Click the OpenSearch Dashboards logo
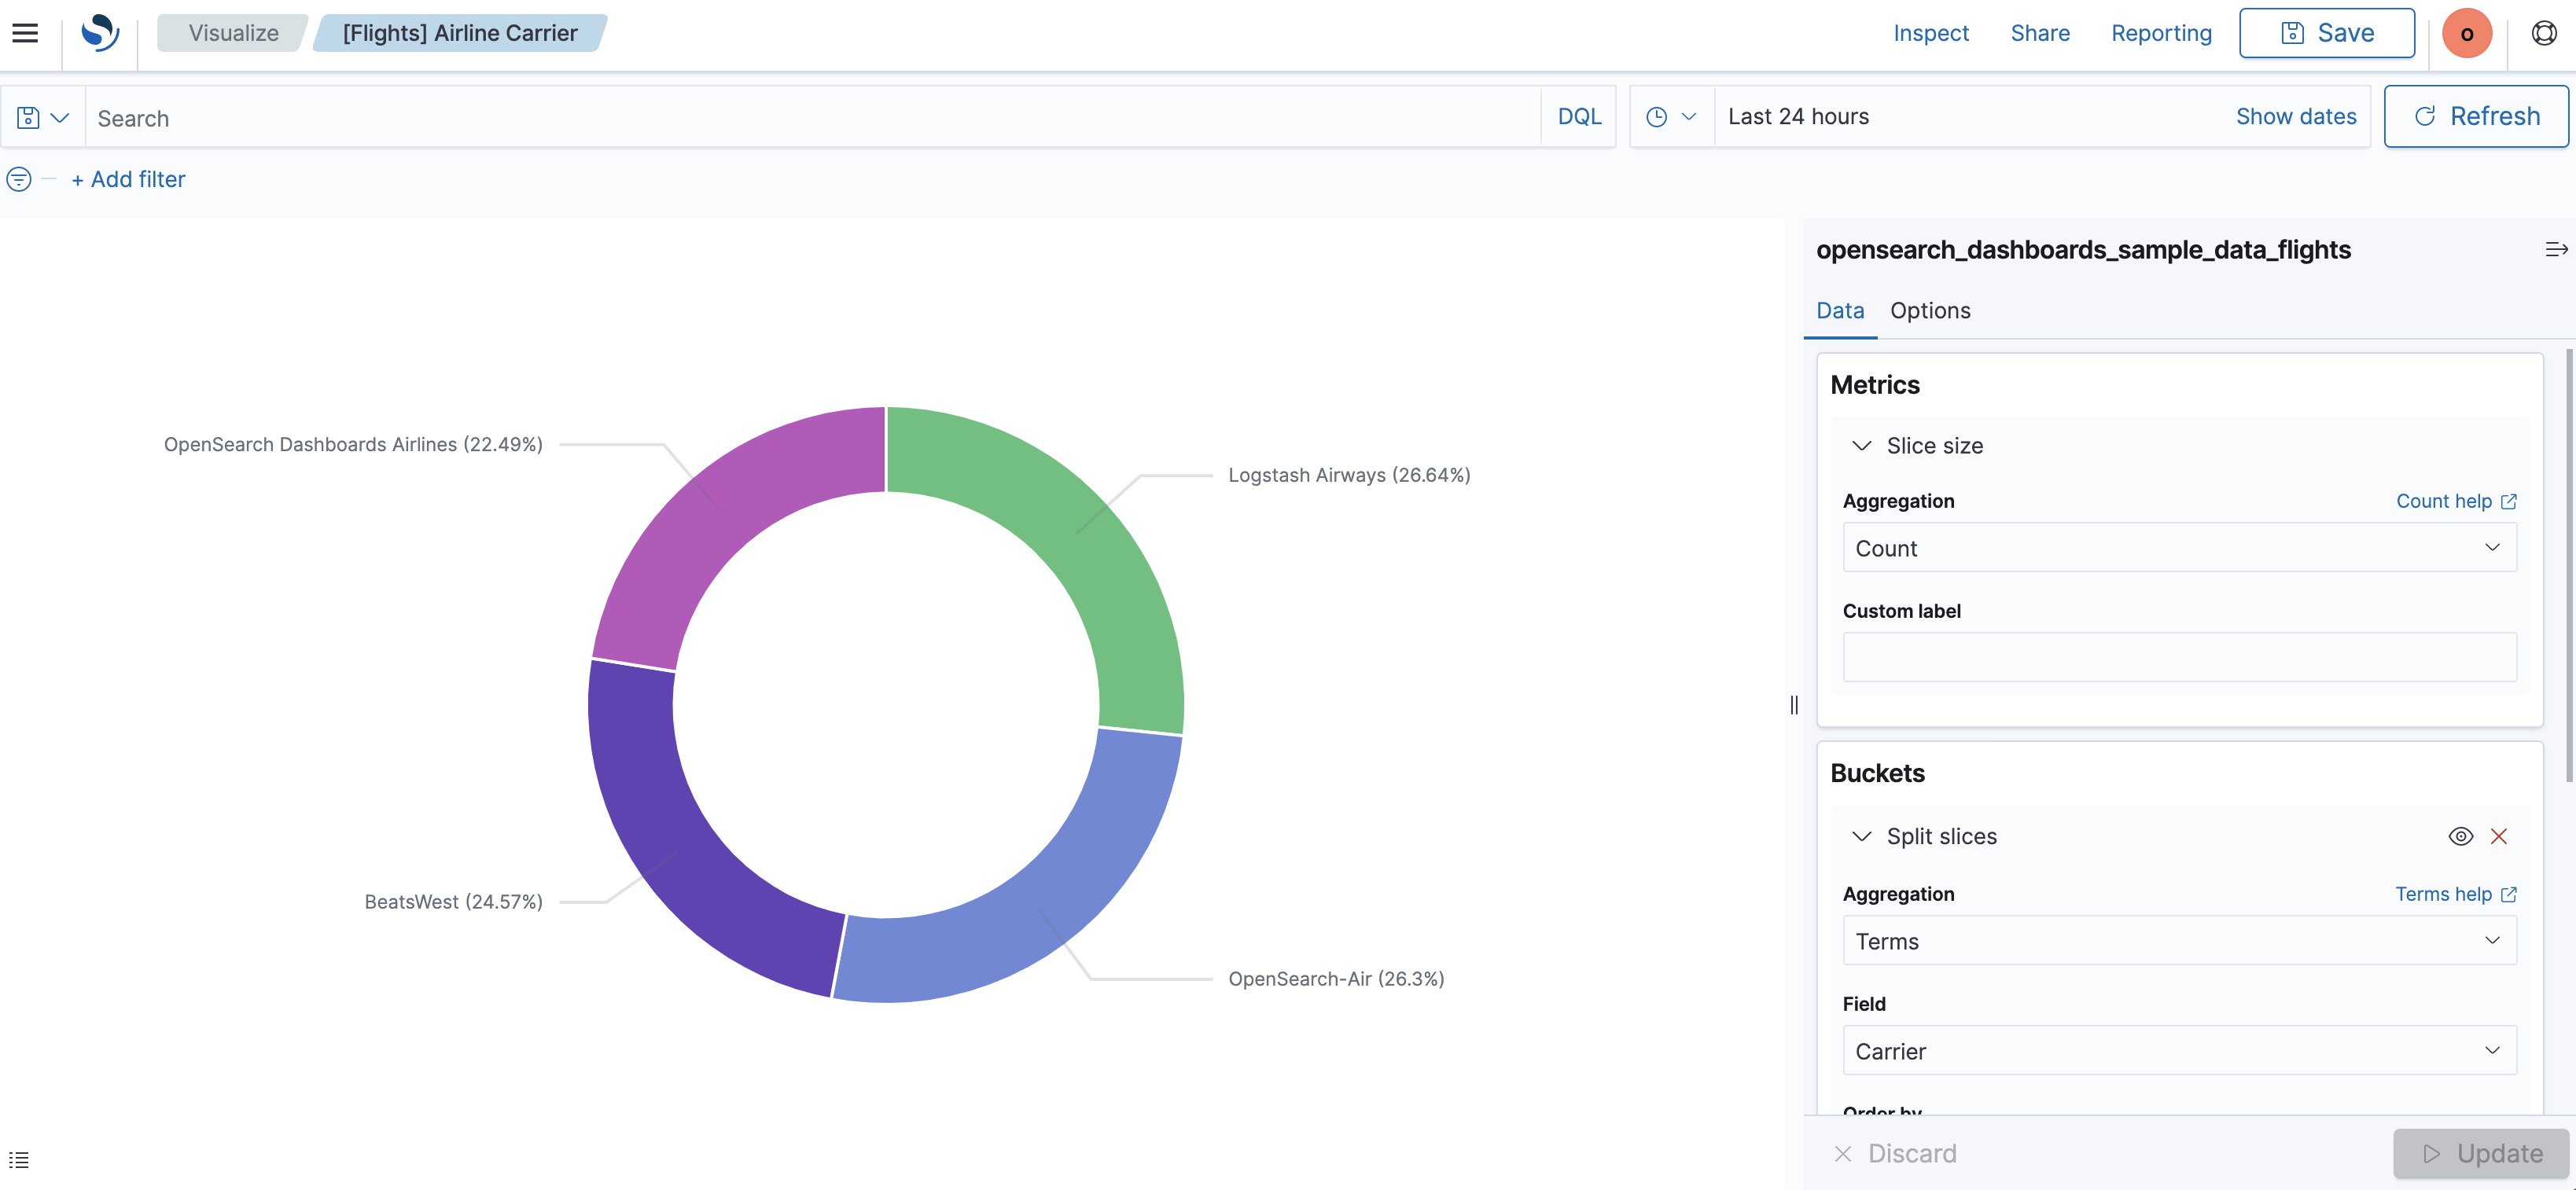The height and width of the screenshot is (1190, 2576). 100,33
